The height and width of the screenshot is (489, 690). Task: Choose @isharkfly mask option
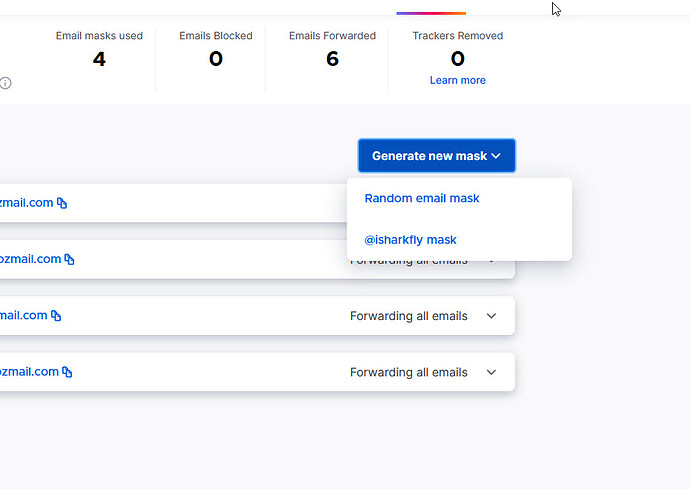(x=410, y=240)
